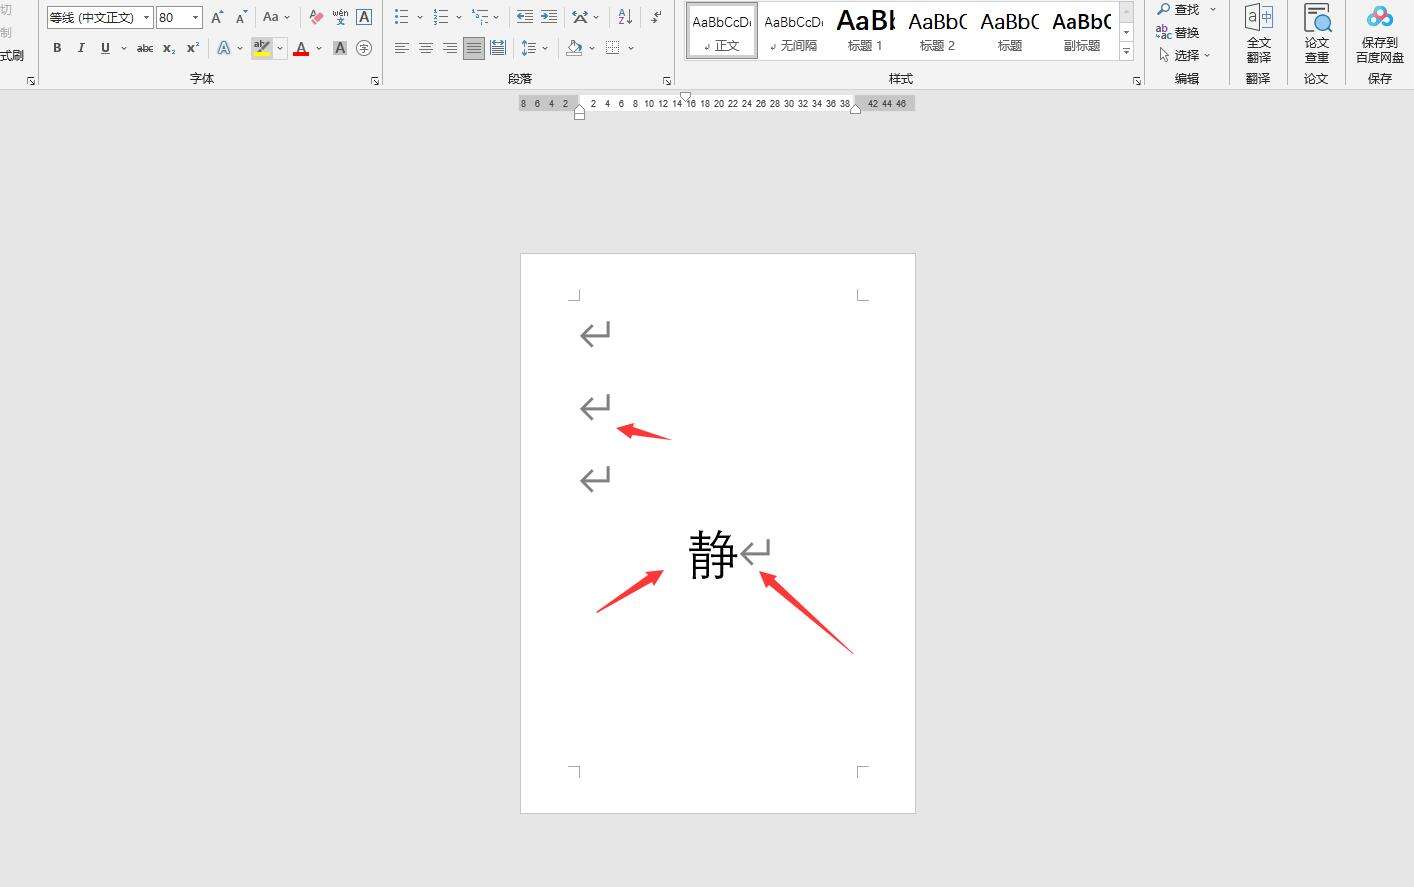Apply the 副标题 style
Viewport: 1414px width, 887px height.
pyautogui.click(x=1082, y=30)
